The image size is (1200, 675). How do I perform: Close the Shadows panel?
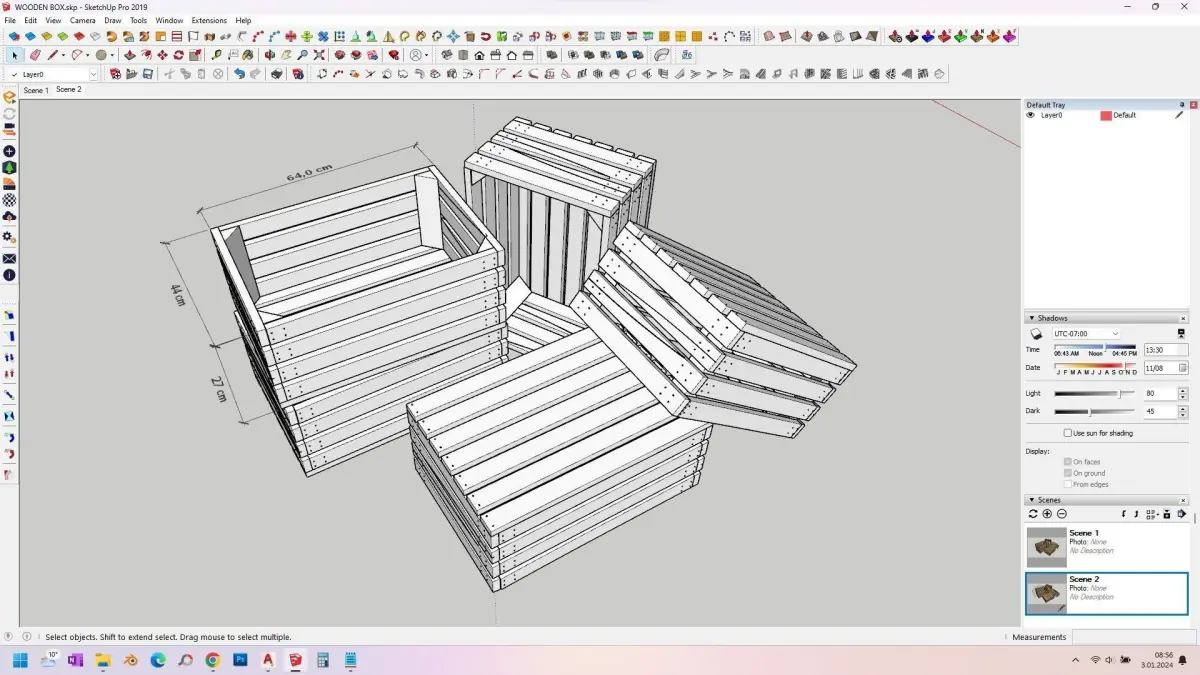tap(1183, 318)
